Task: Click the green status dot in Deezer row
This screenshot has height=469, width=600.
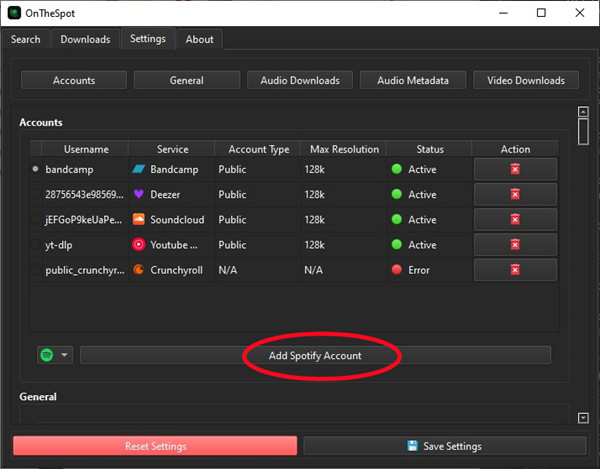Action: click(397, 194)
